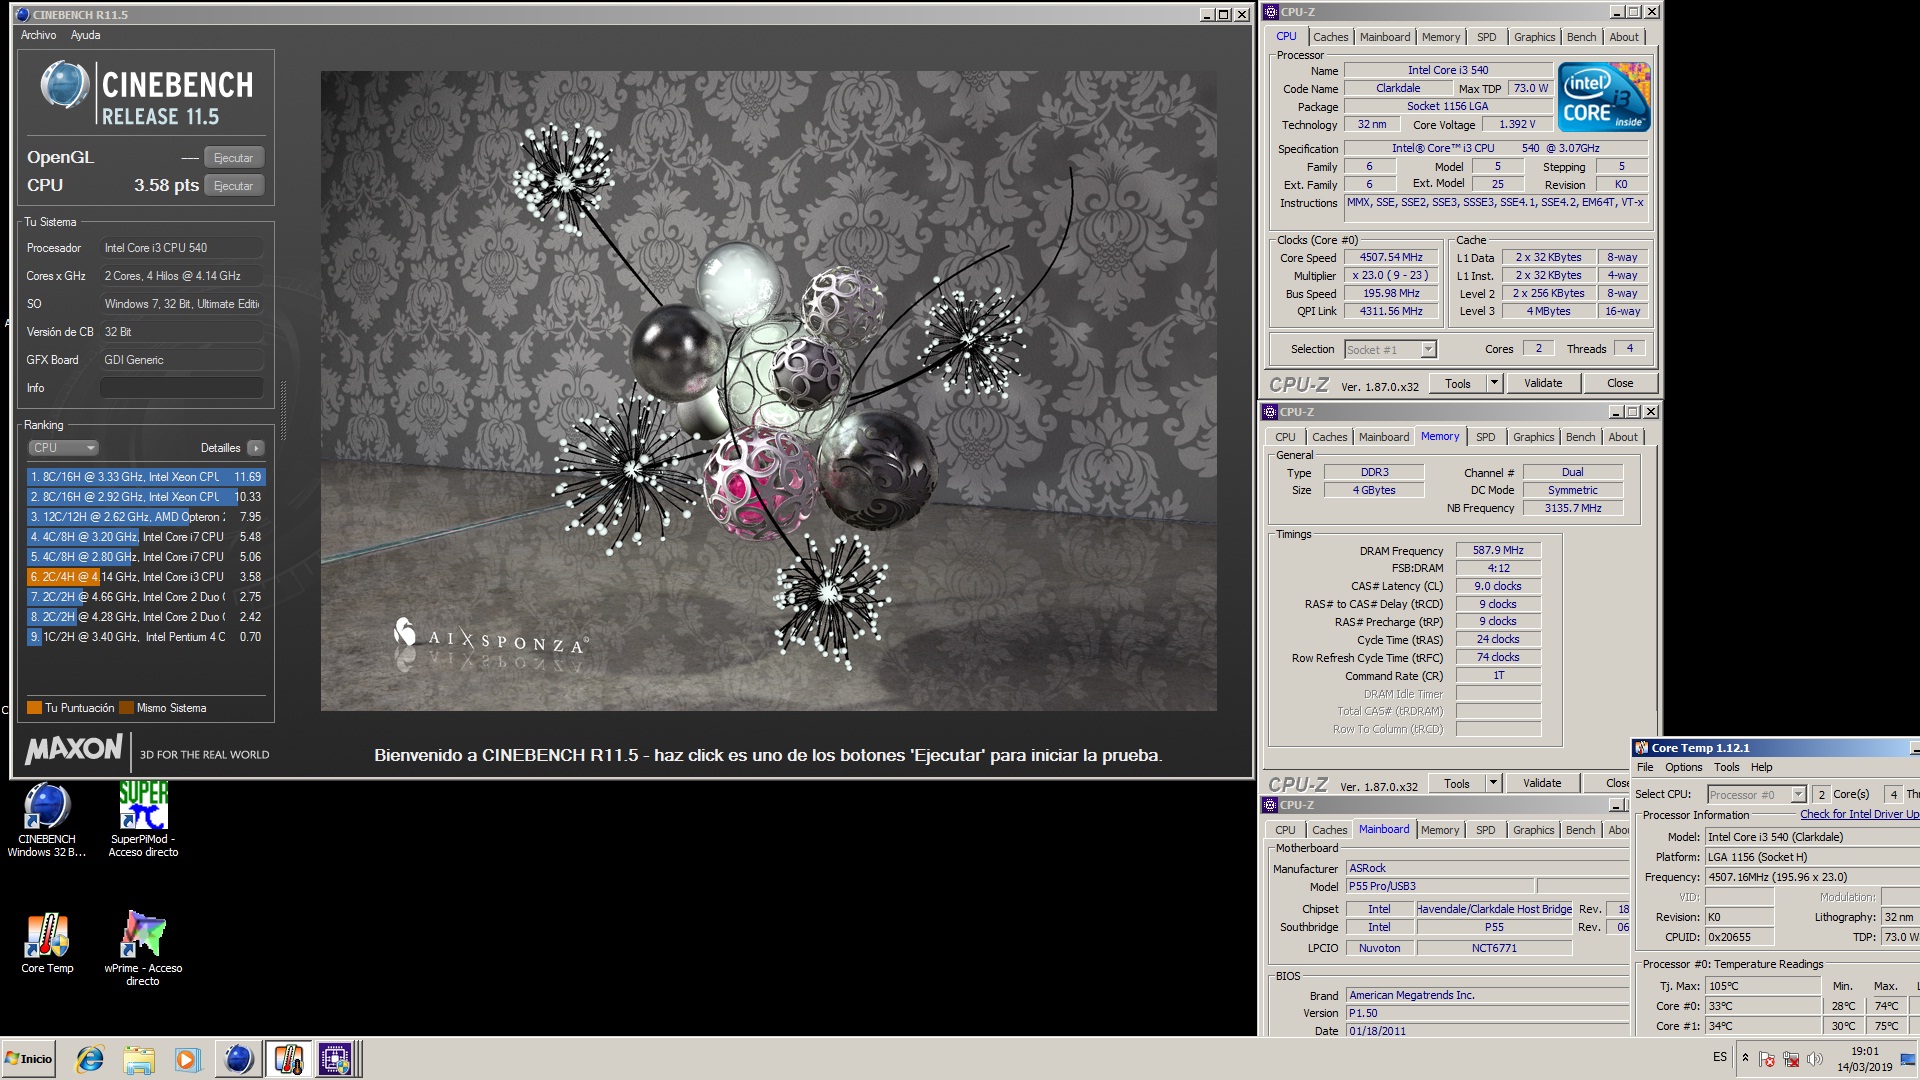Switch to Cinebench via its taskbar button

238,1059
